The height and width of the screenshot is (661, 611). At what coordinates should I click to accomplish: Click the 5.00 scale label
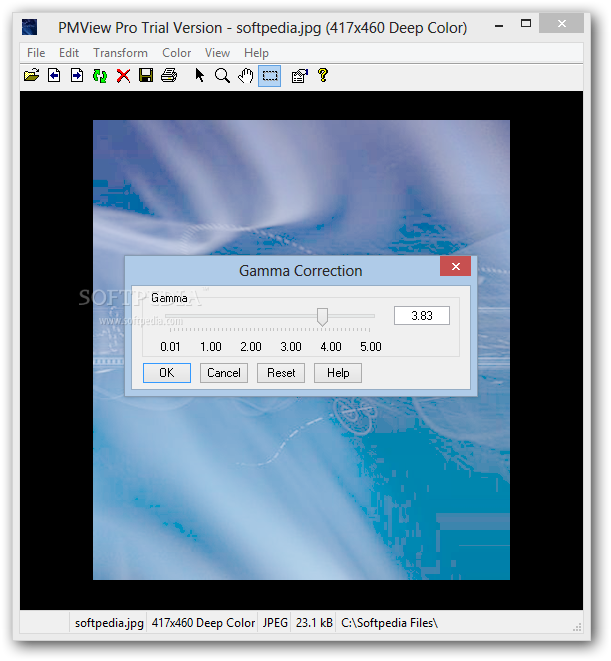pyautogui.click(x=371, y=347)
